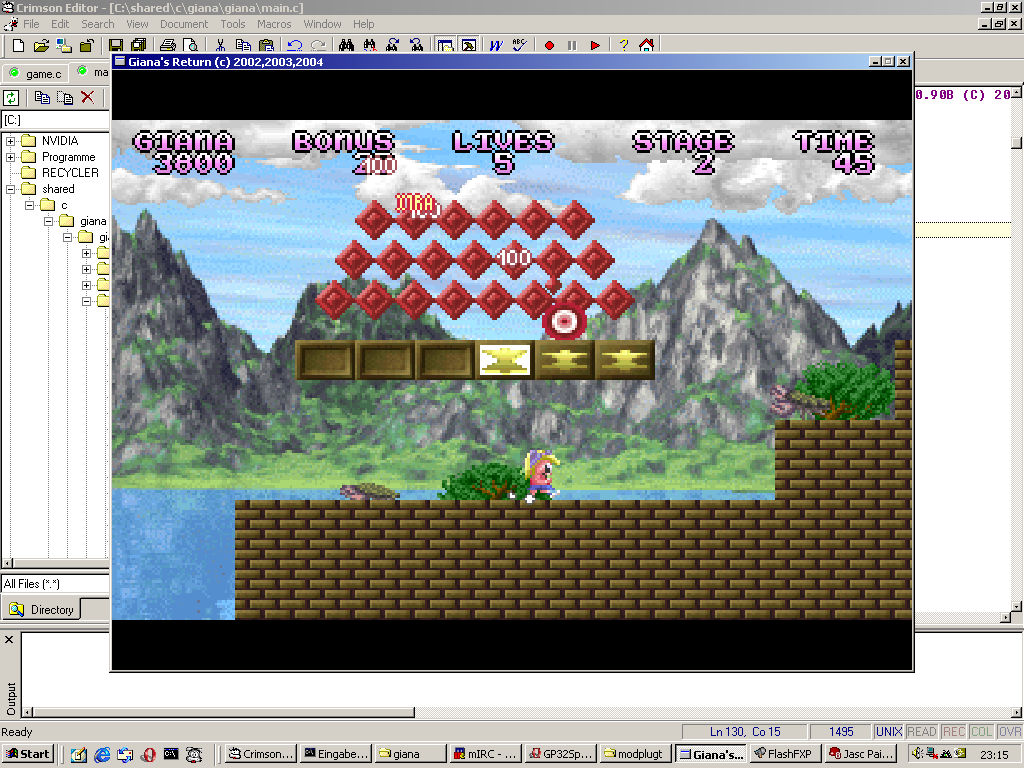Click the UNIX file format indicator
This screenshot has height=768, width=1024.
click(x=889, y=732)
